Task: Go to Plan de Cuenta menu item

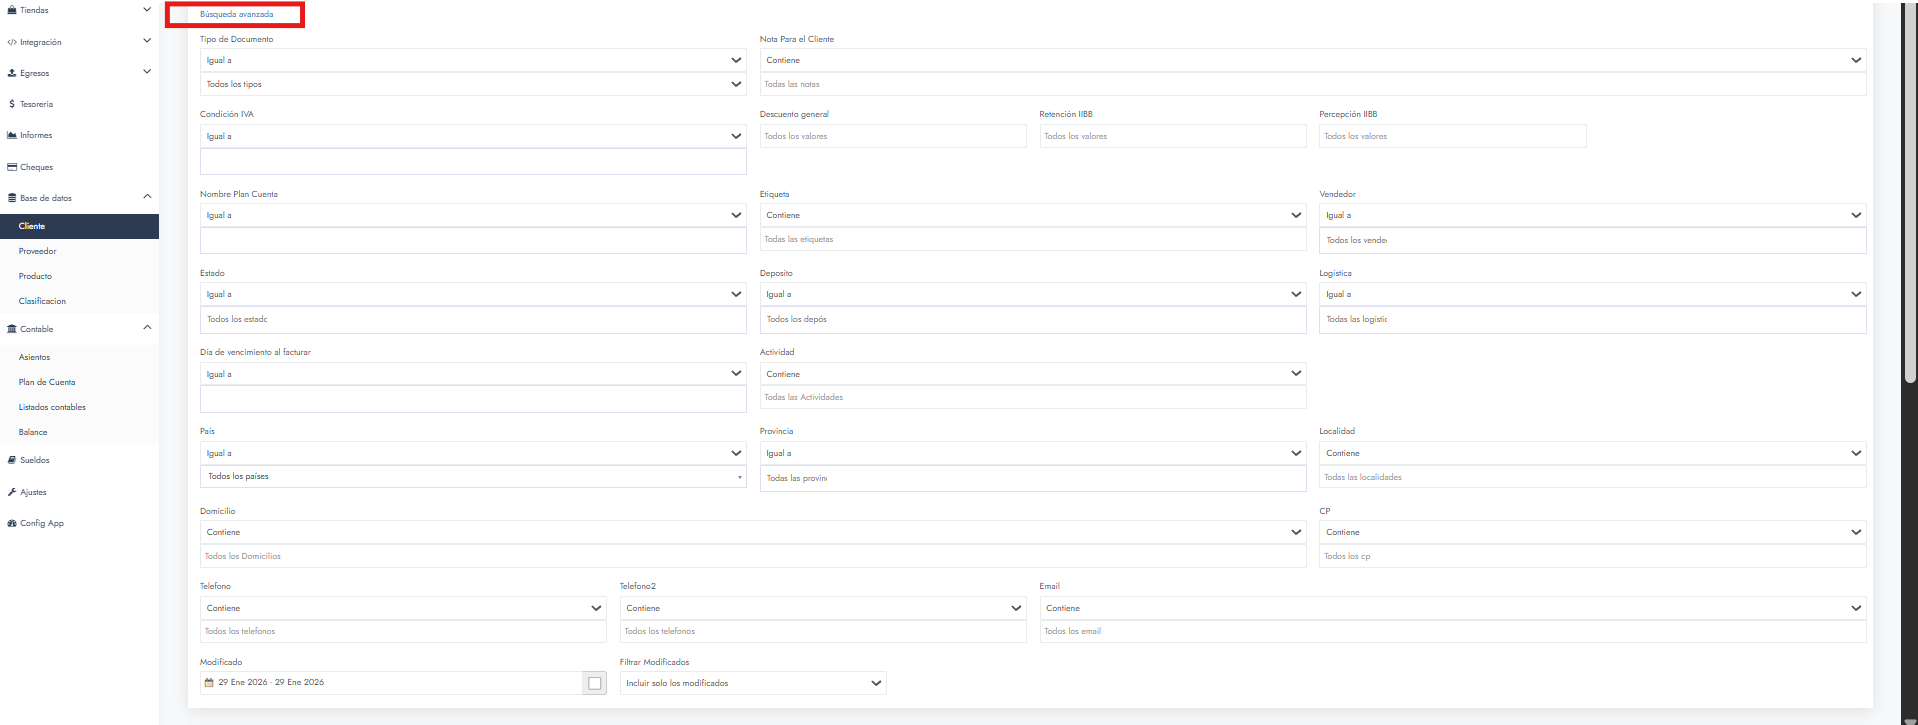Action: tap(47, 382)
